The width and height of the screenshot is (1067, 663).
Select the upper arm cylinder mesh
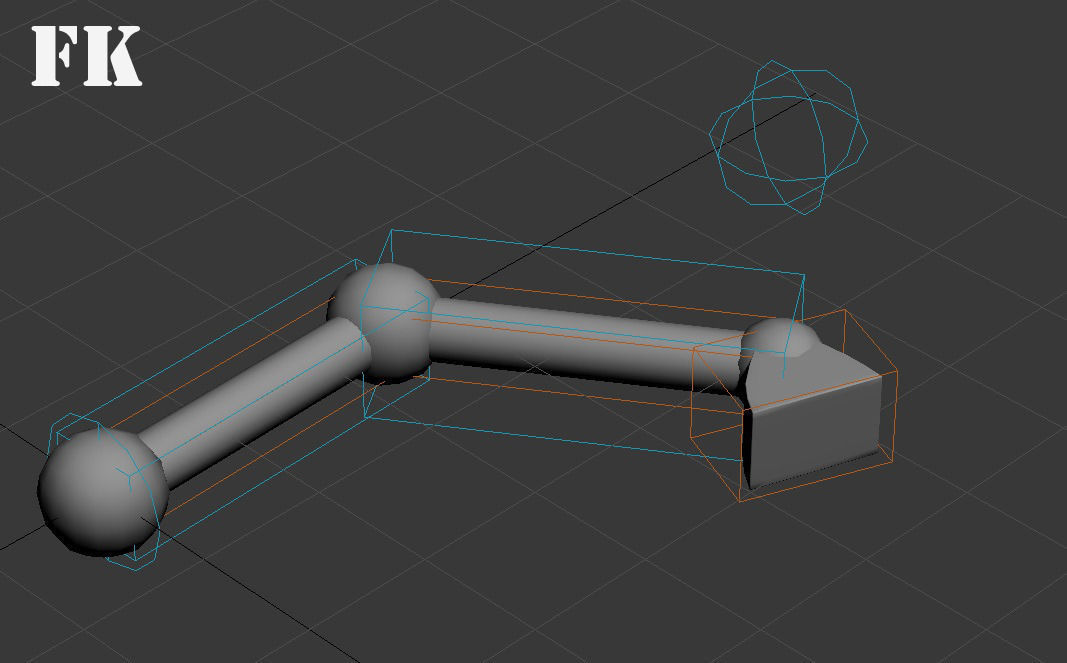255,402
